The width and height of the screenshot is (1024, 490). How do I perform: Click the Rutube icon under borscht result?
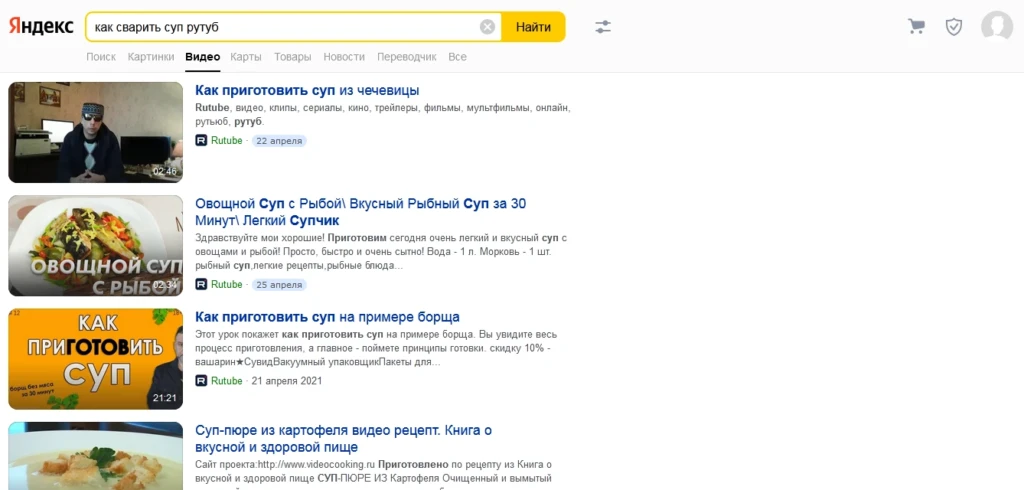[201, 380]
